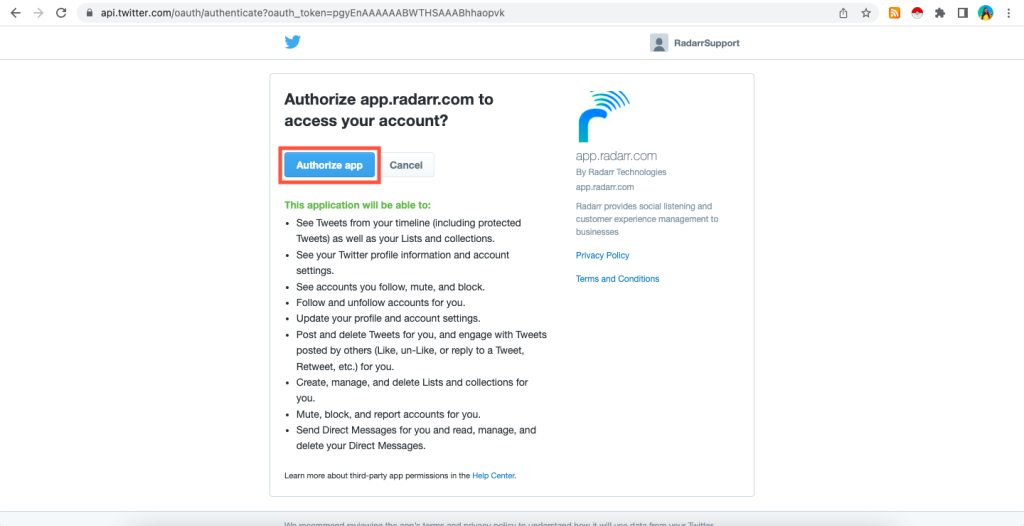The image size is (1024, 526).
Task: Toggle the browser side panel icon
Action: point(962,13)
